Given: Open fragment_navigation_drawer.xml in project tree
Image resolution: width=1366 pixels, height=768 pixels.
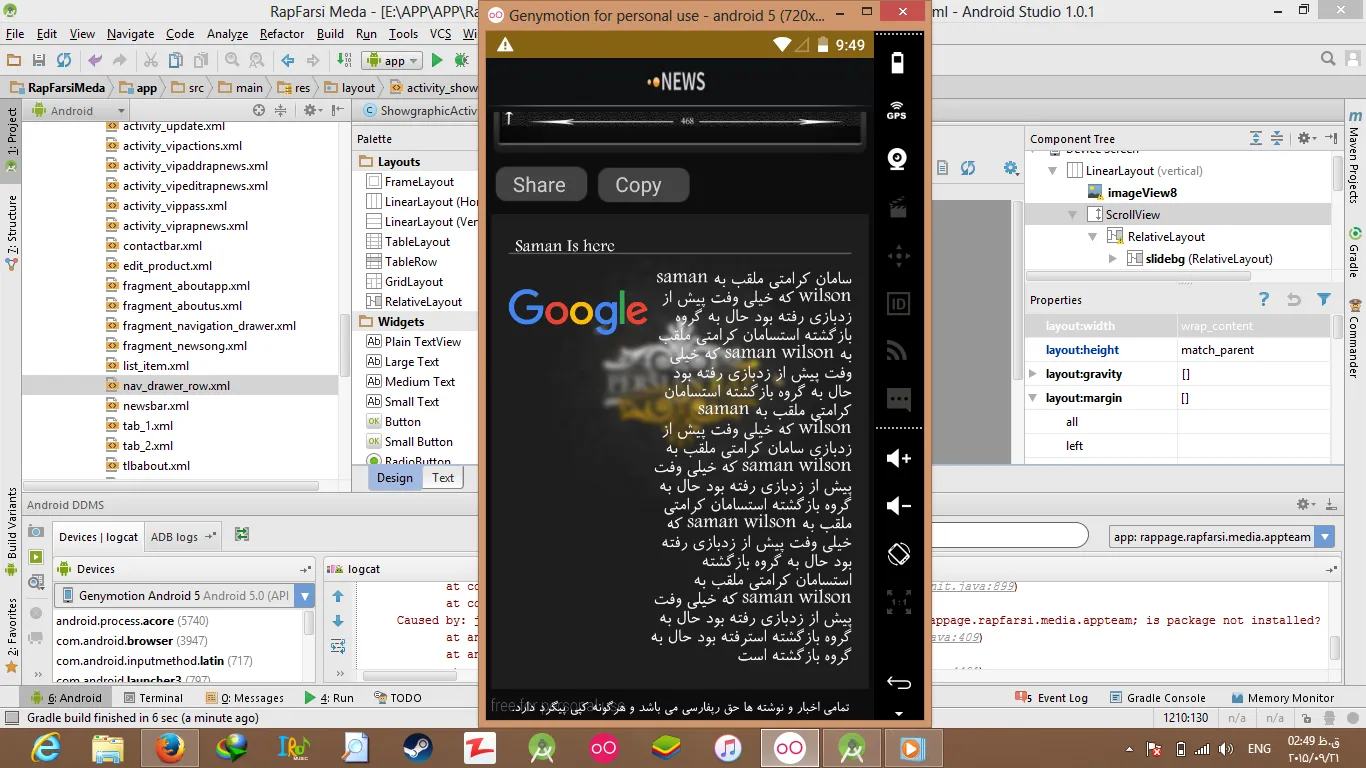Looking at the screenshot, I should [209, 326].
